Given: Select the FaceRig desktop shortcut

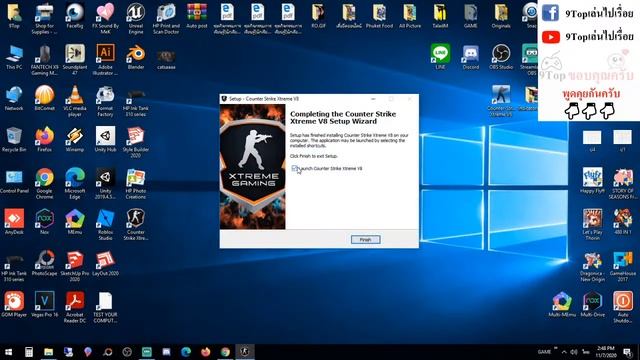Looking at the screenshot, I should pos(75,16).
